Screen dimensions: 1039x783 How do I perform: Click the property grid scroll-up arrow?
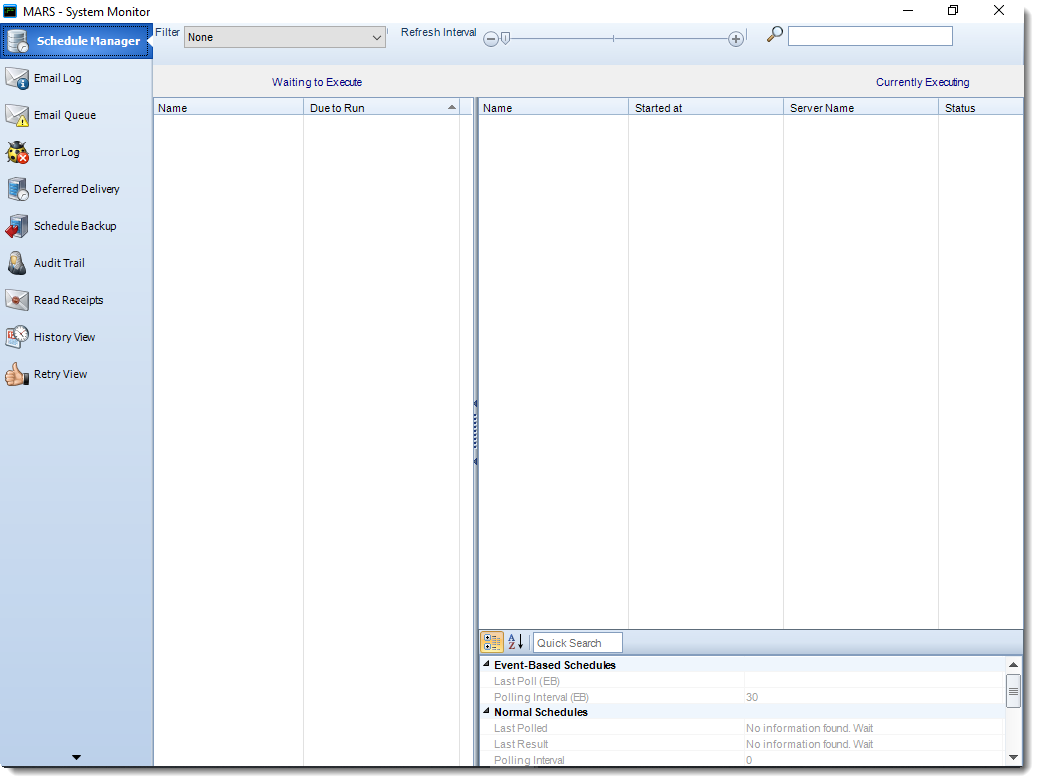pos(1013,664)
